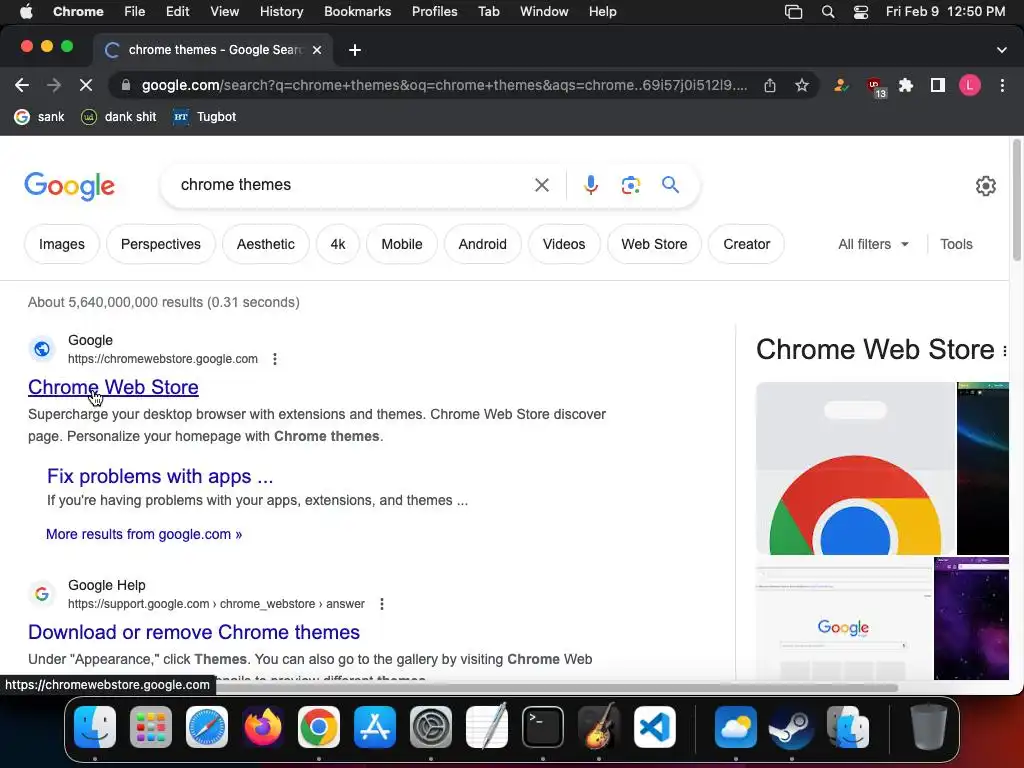Click the URL in the address bar
This screenshot has height=768, width=1024.
coord(444,85)
